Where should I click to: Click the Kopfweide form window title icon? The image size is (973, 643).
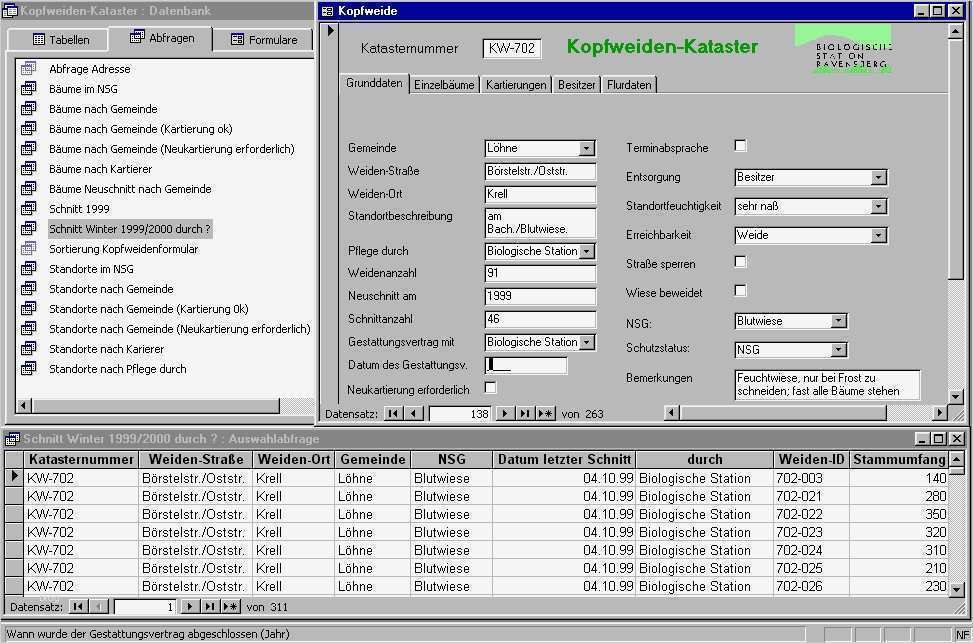coord(328,11)
